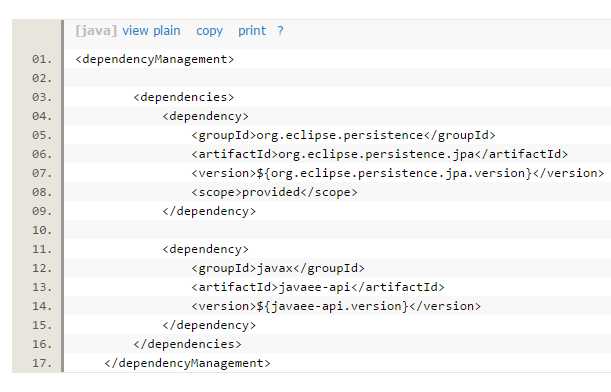Open the question mark help link
Viewport: 611px width, 392px height.
pyautogui.click(x=280, y=31)
